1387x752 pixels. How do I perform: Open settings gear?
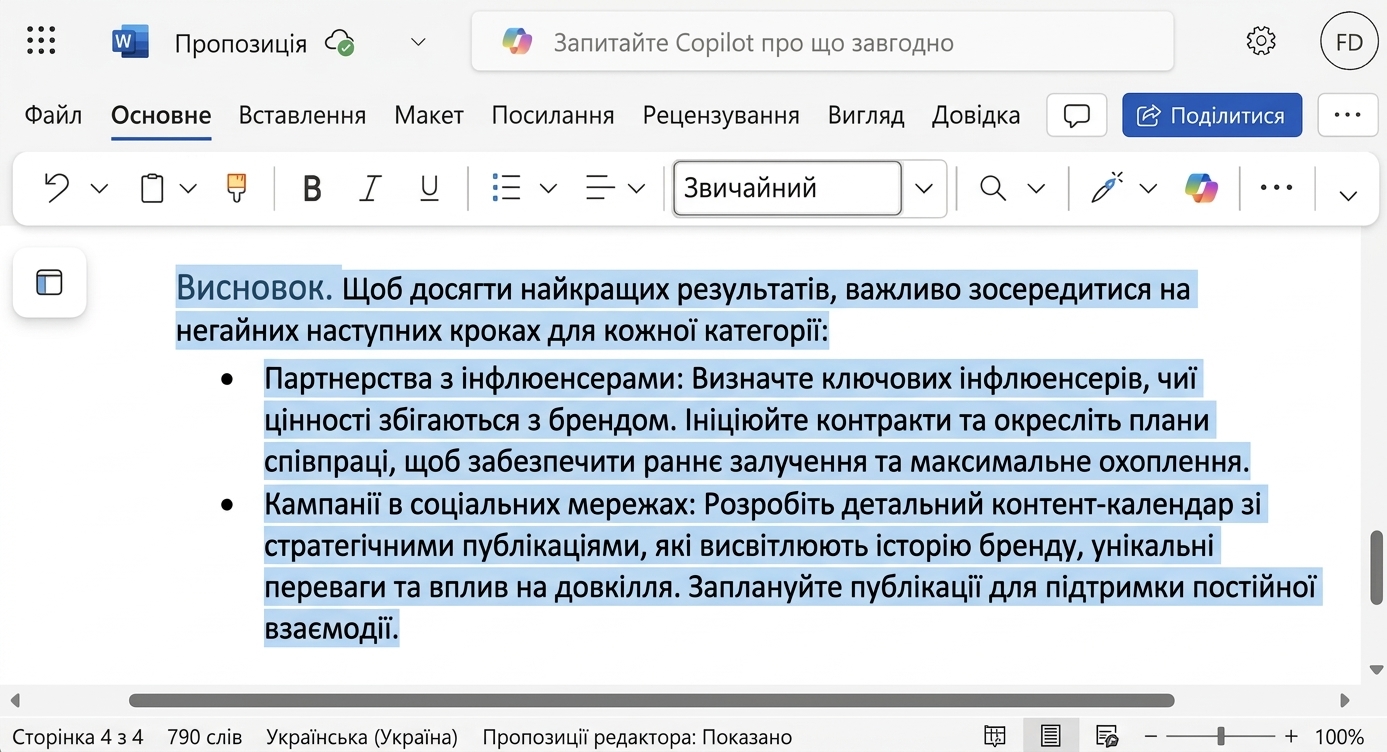[1261, 42]
